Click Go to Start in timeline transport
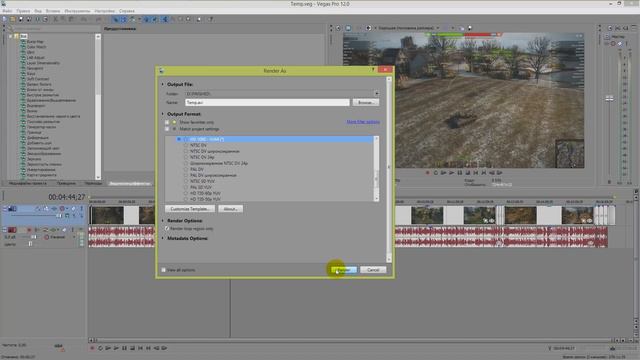Image resolution: width=640 pixels, height=360 pixels. click(140, 348)
